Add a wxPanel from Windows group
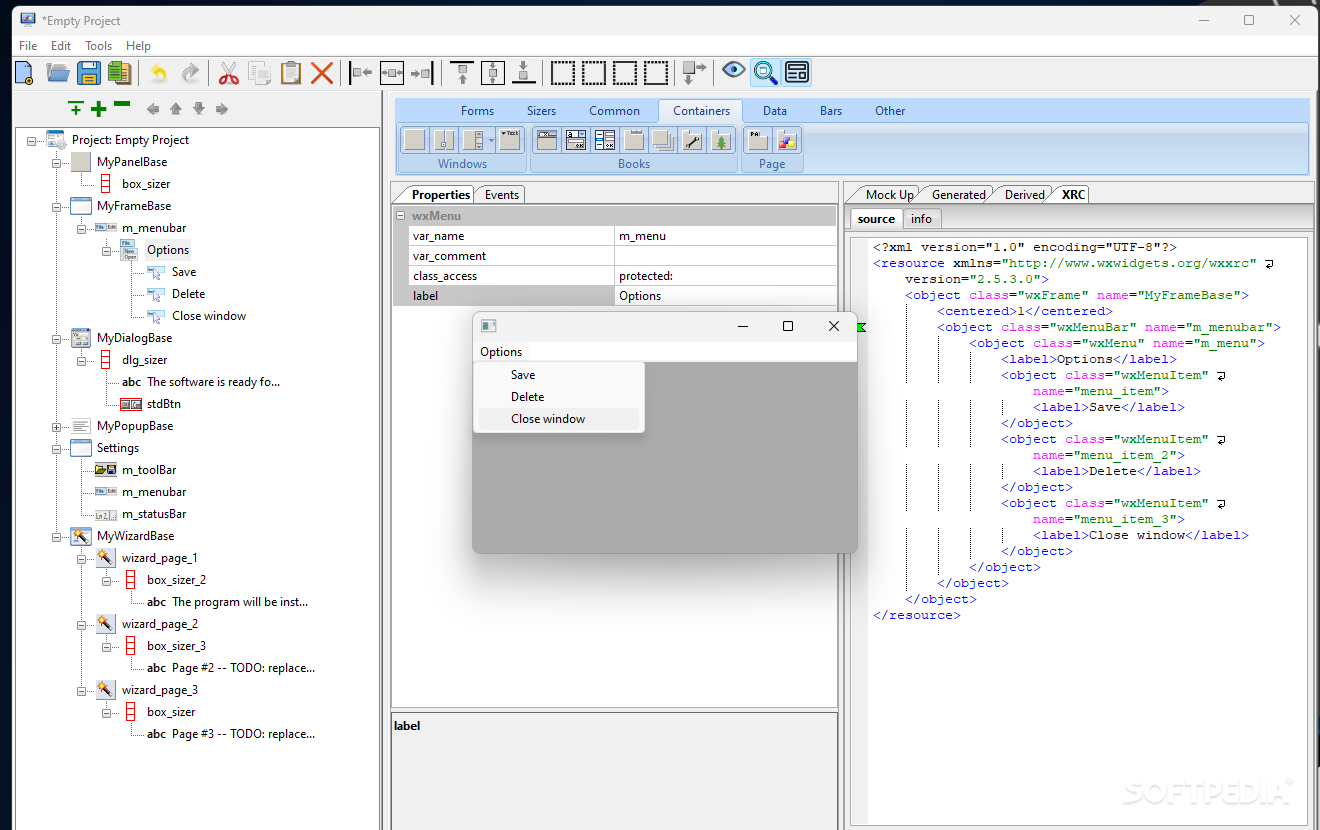Image resolution: width=1320 pixels, height=830 pixels. 414,140
